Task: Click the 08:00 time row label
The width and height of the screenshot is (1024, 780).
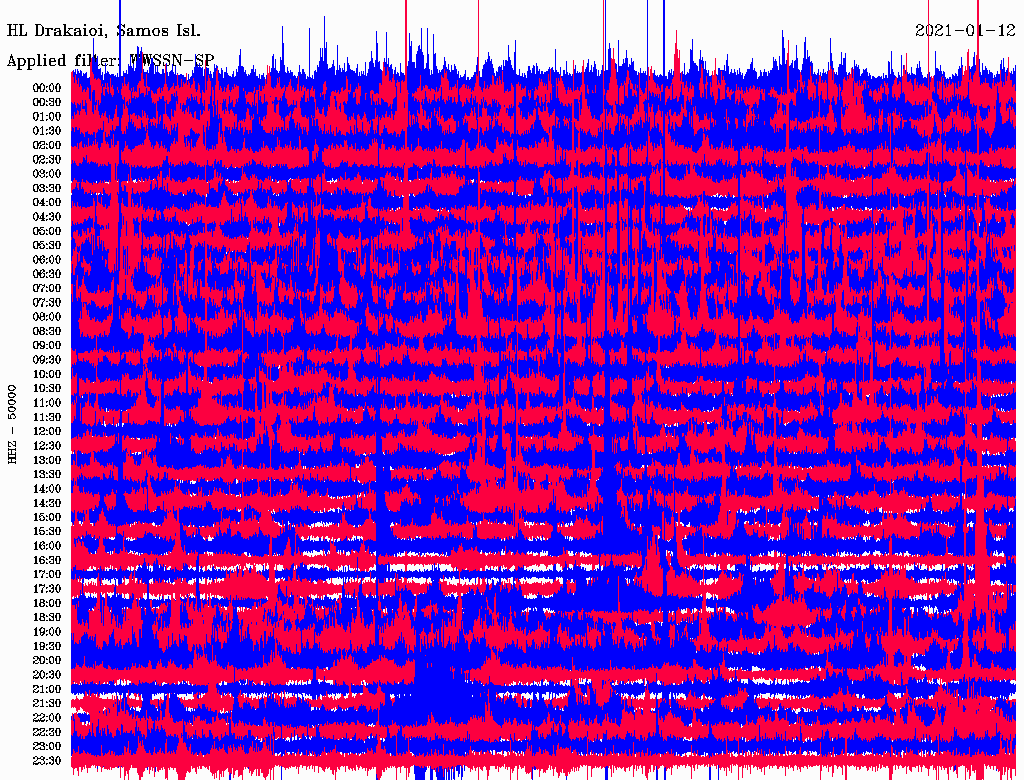Action: coord(47,317)
